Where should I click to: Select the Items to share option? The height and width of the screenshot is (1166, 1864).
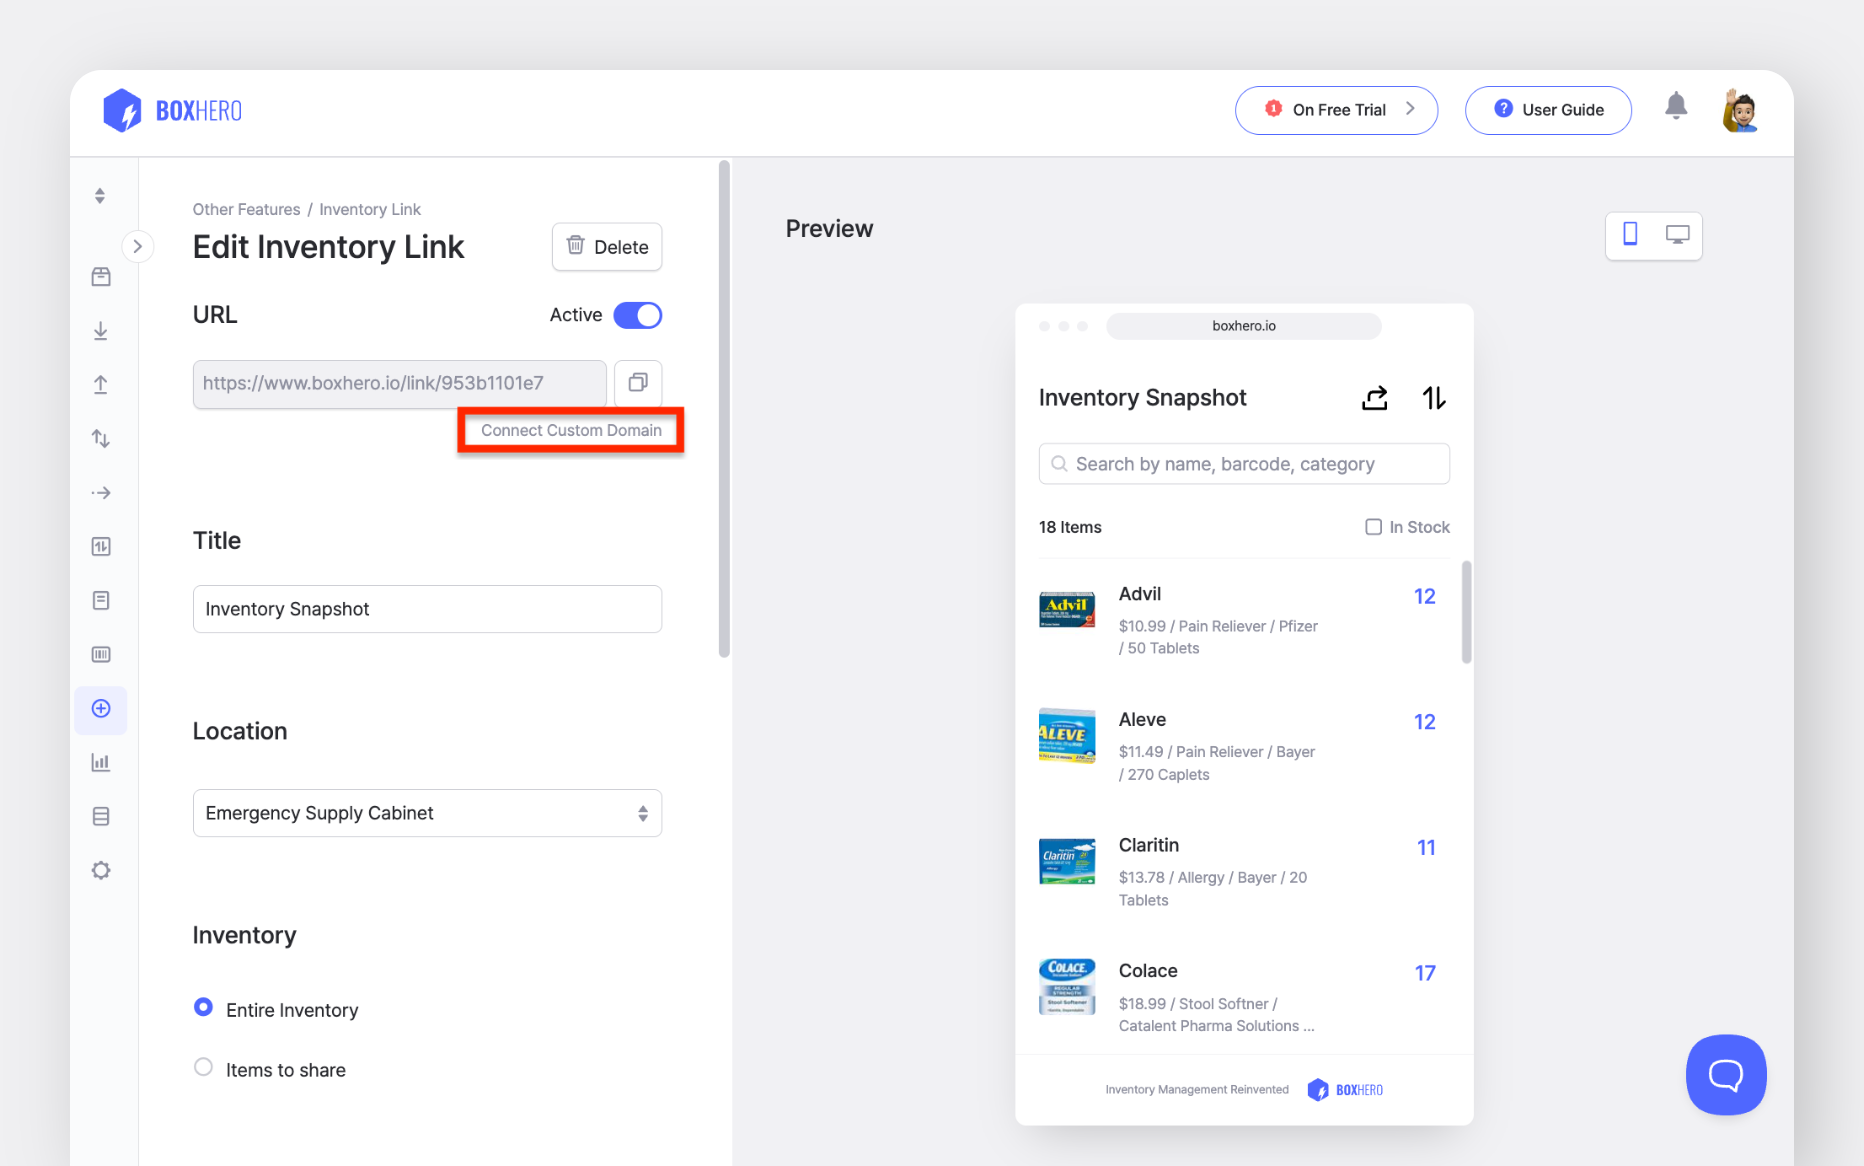tap(204, 1068)
